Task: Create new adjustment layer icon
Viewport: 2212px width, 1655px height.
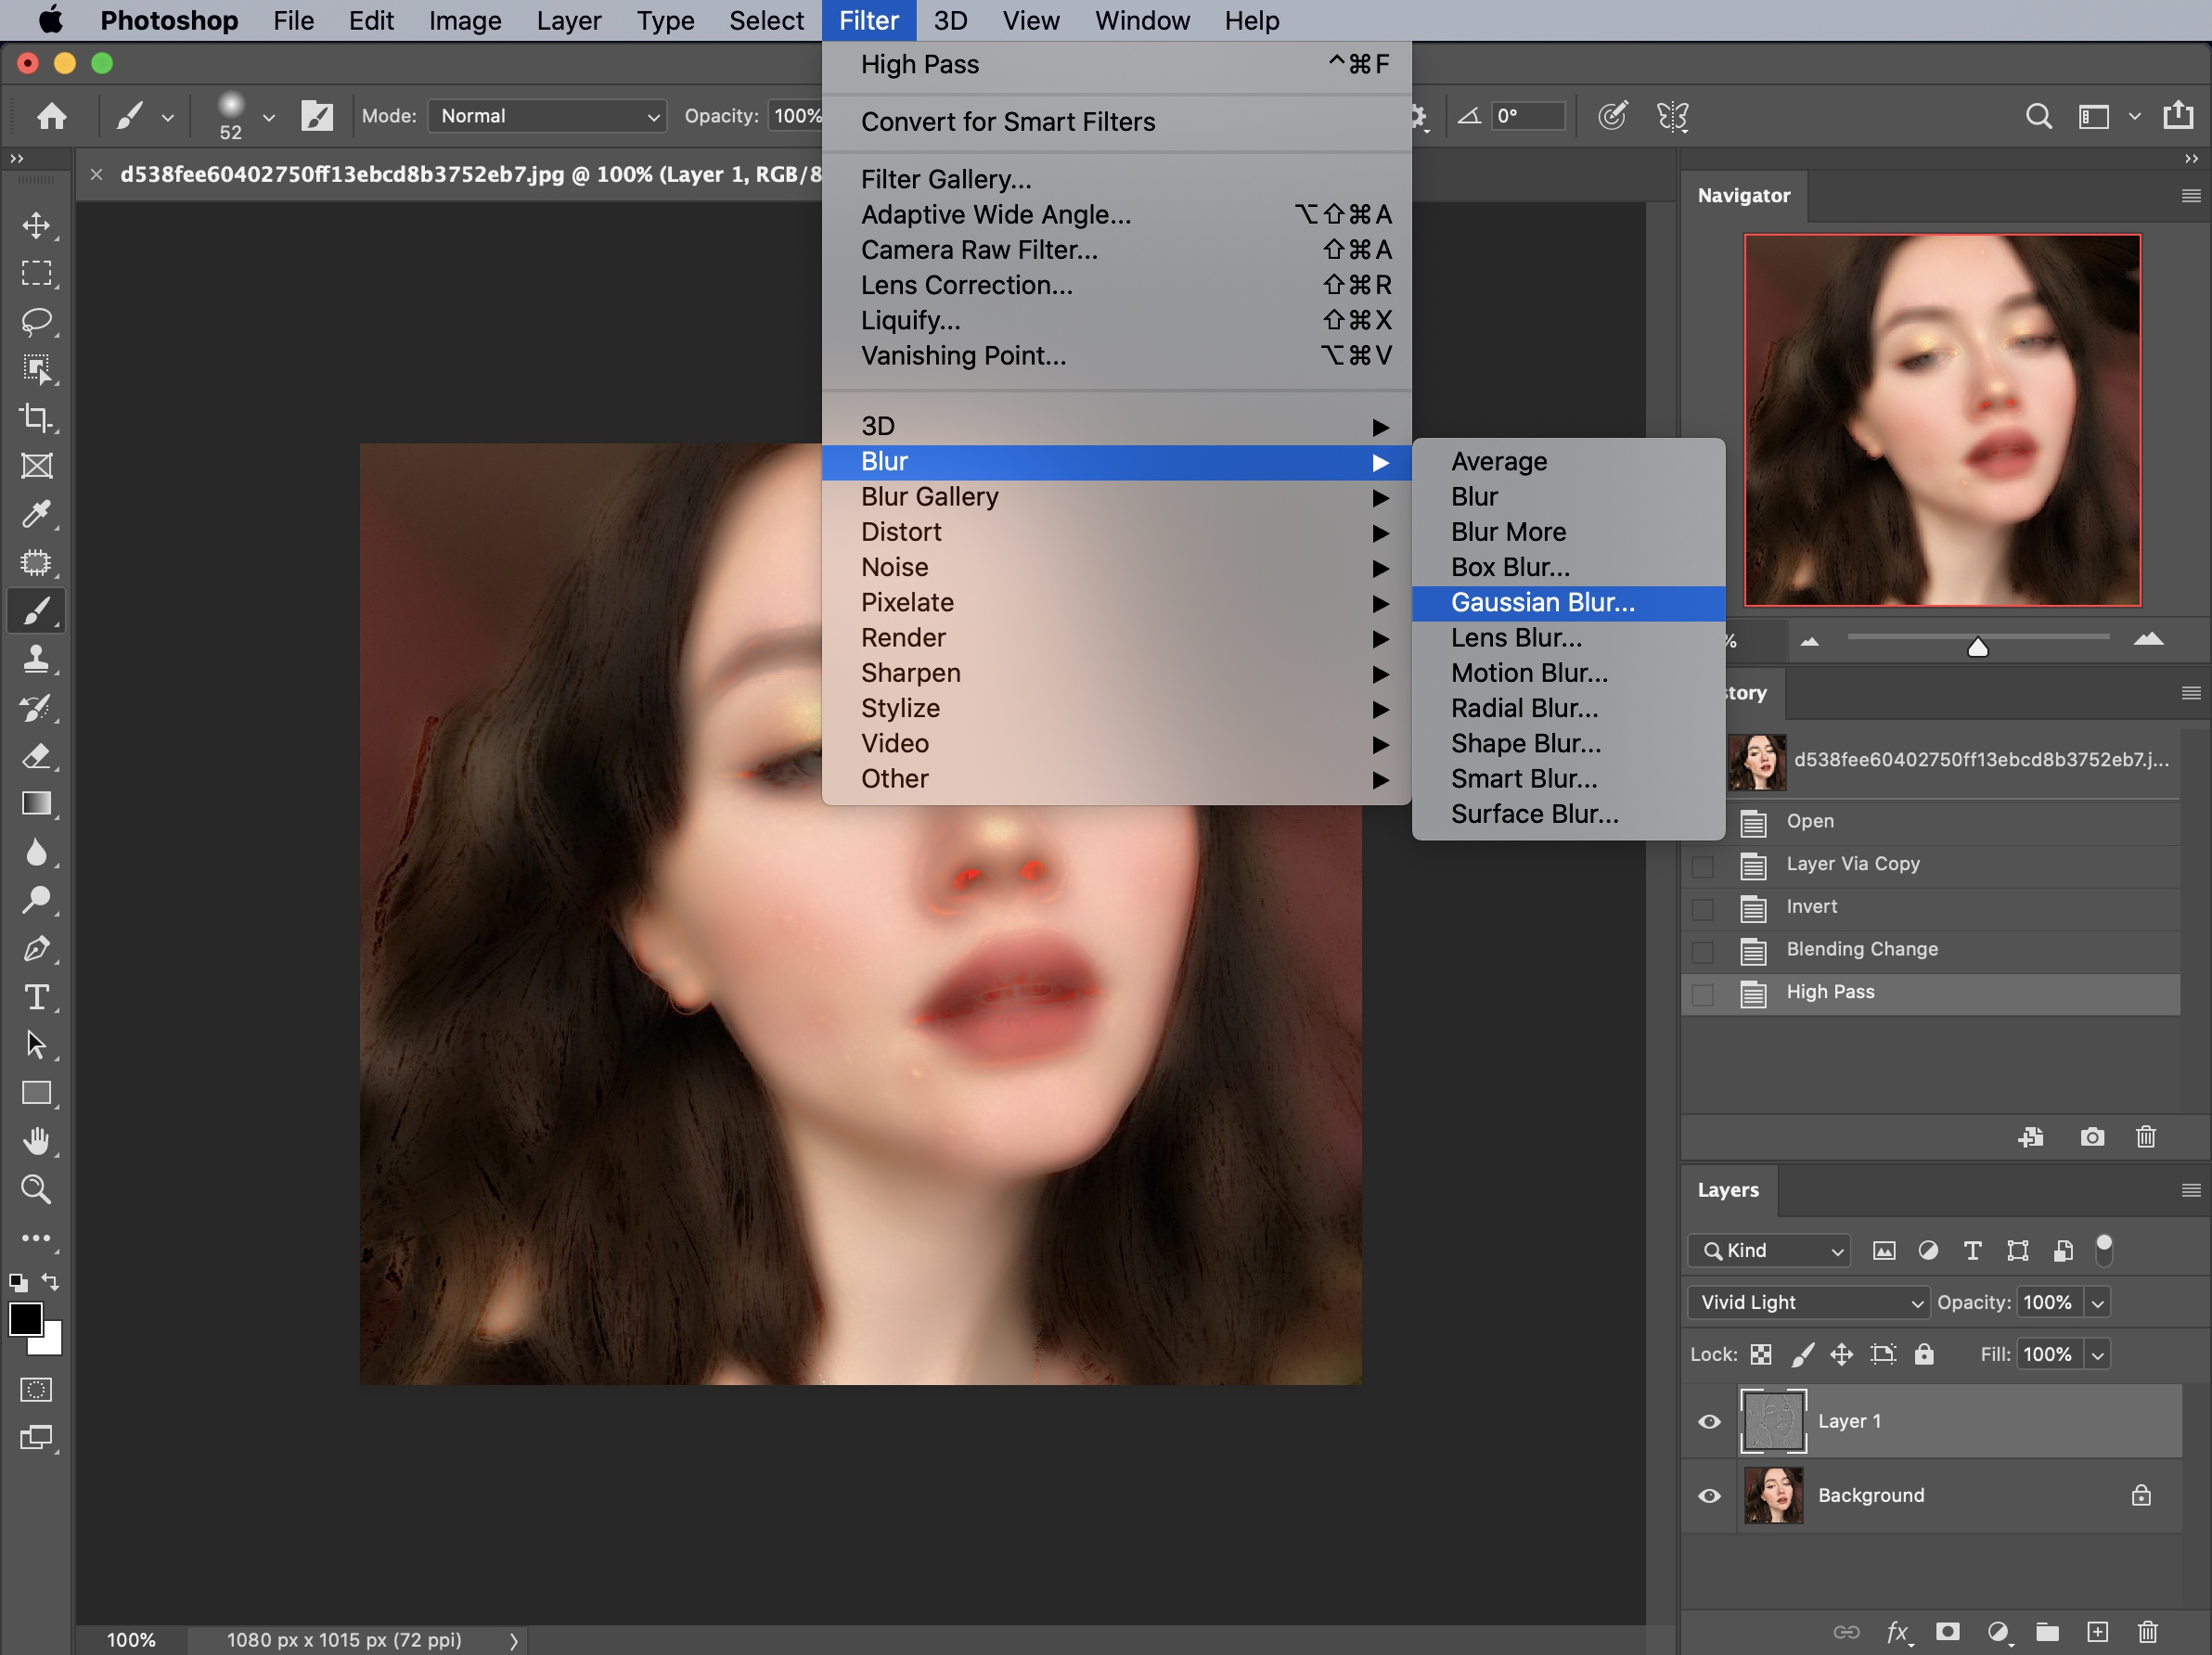Action: coord(1998,1631)
